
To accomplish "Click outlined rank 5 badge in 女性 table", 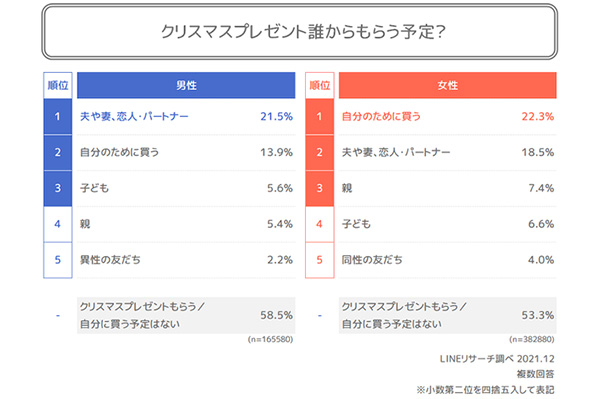I will pyautogui.click(x=320, y=260).
